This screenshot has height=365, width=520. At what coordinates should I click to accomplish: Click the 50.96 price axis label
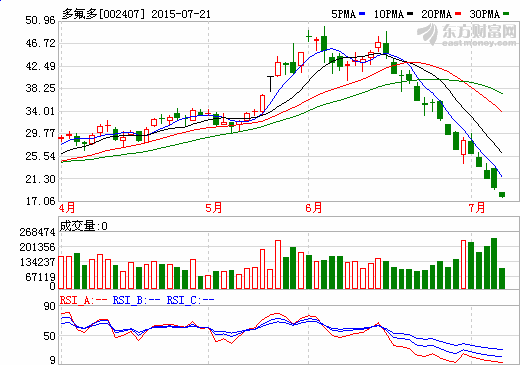[x=40, y=20]
